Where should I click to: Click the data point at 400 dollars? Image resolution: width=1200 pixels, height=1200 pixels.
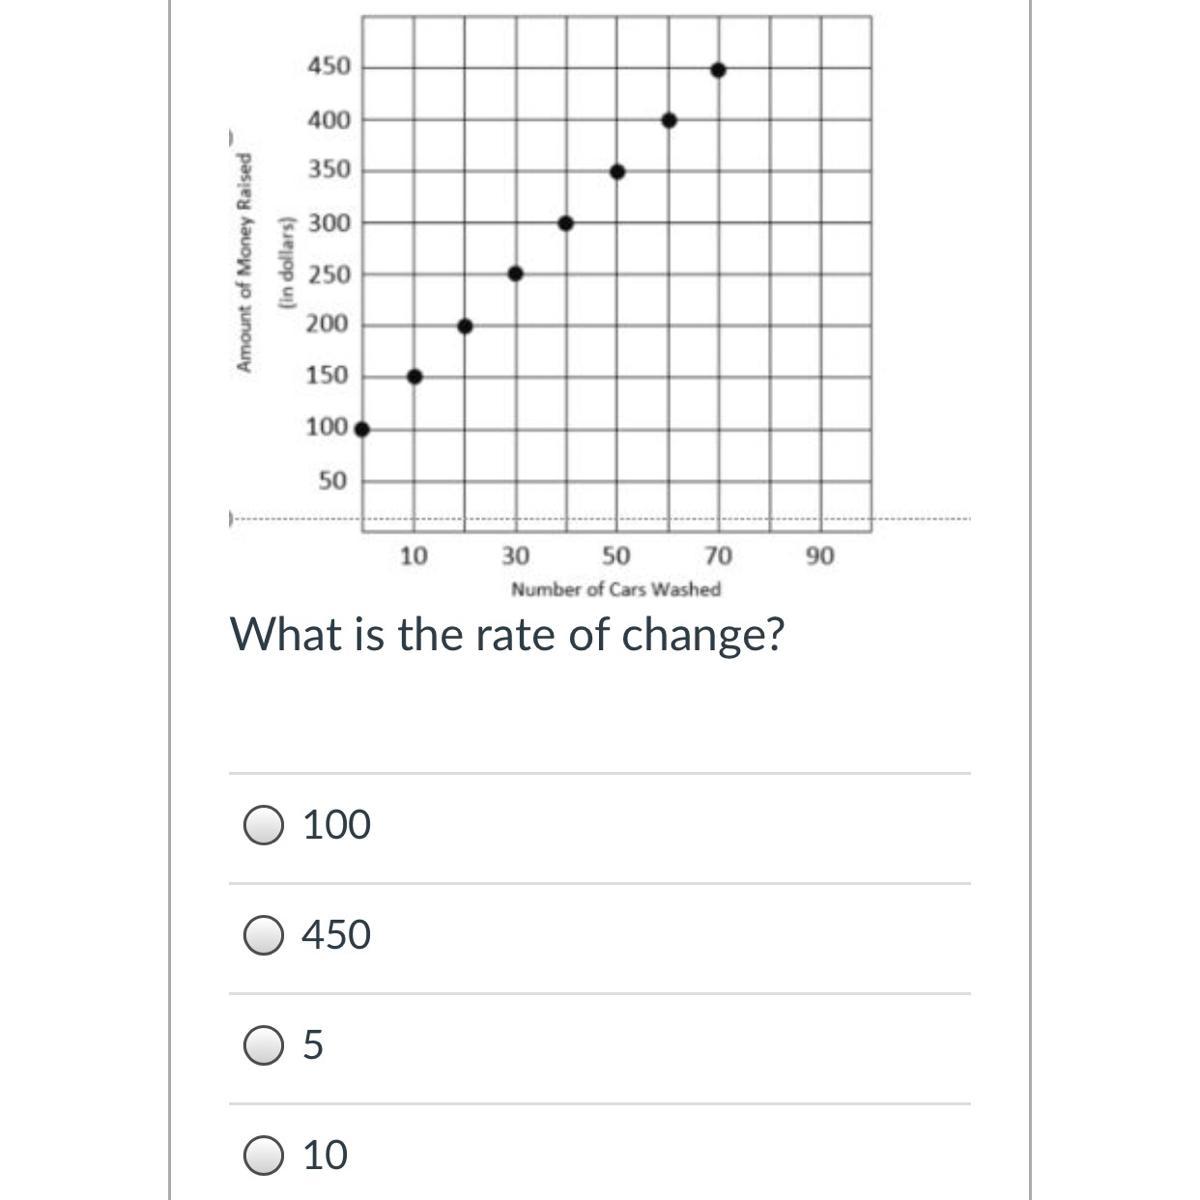click(669, 121)
